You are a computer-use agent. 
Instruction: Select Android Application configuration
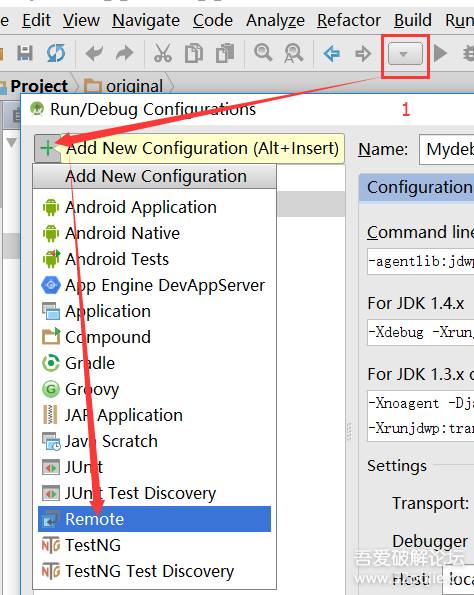(154, 208)
